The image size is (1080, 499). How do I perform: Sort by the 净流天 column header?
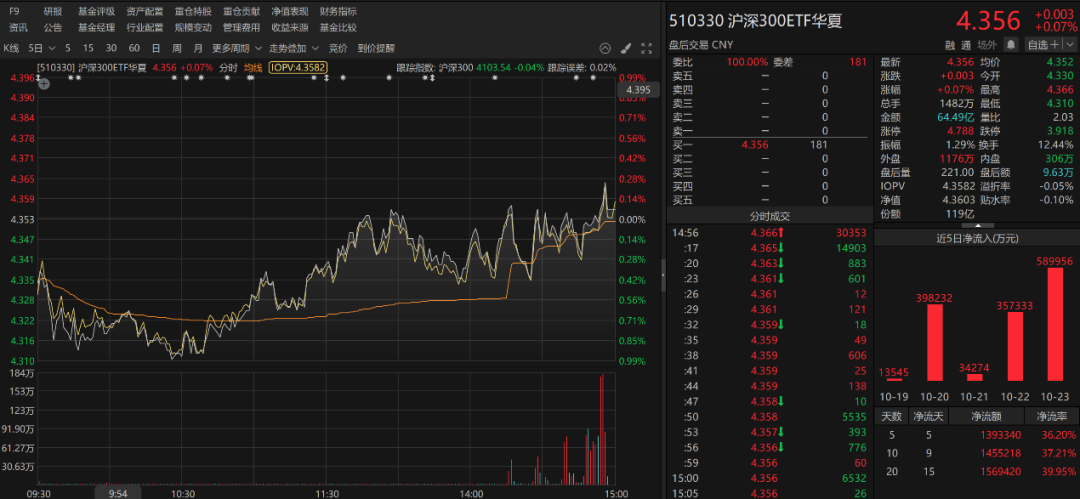coord(928,416)
